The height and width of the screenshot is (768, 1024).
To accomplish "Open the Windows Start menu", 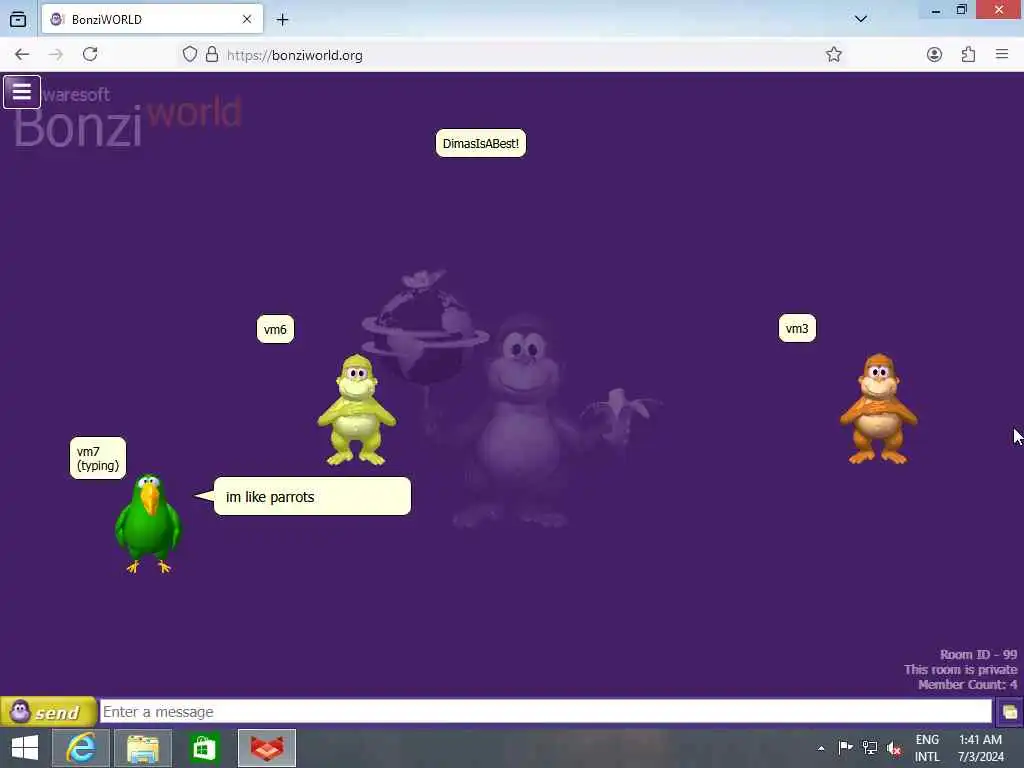I will point(25,748).
